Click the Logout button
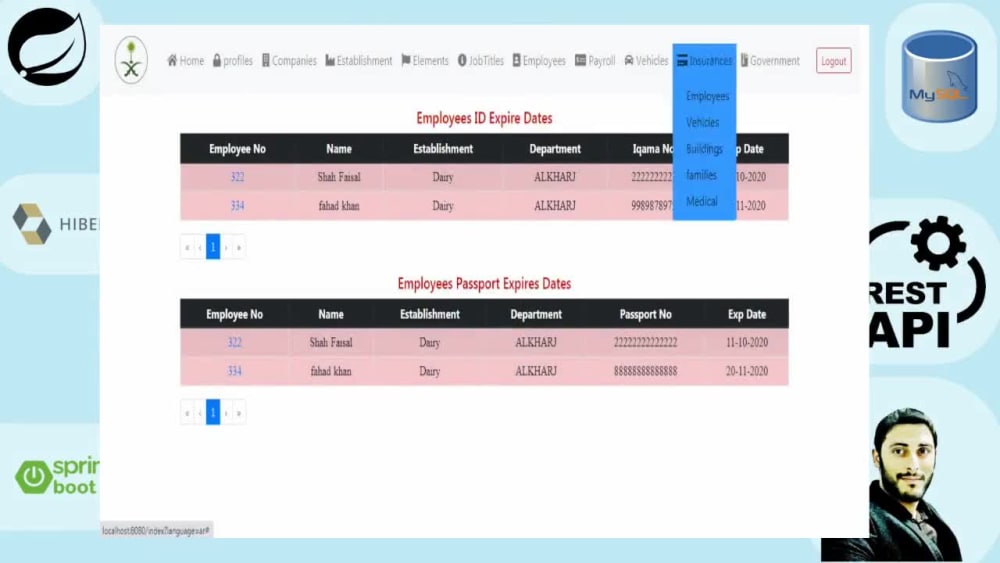 click(x=834, y=61)
